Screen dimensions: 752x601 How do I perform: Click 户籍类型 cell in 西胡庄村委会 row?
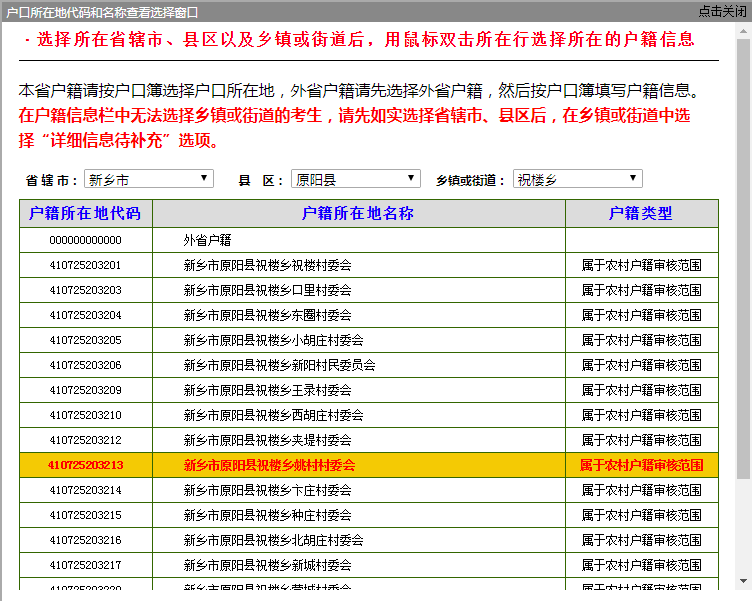pyautogui.click(x=642, y=415)
